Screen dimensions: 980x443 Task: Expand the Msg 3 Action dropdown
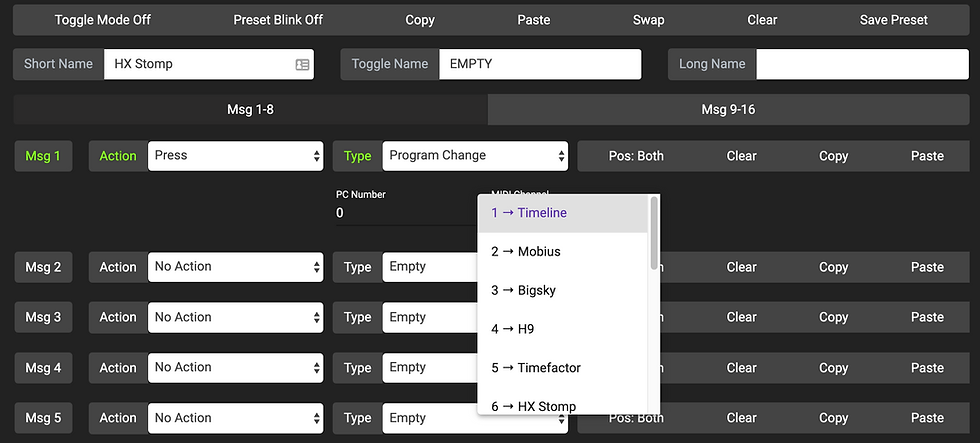point(236,317)
